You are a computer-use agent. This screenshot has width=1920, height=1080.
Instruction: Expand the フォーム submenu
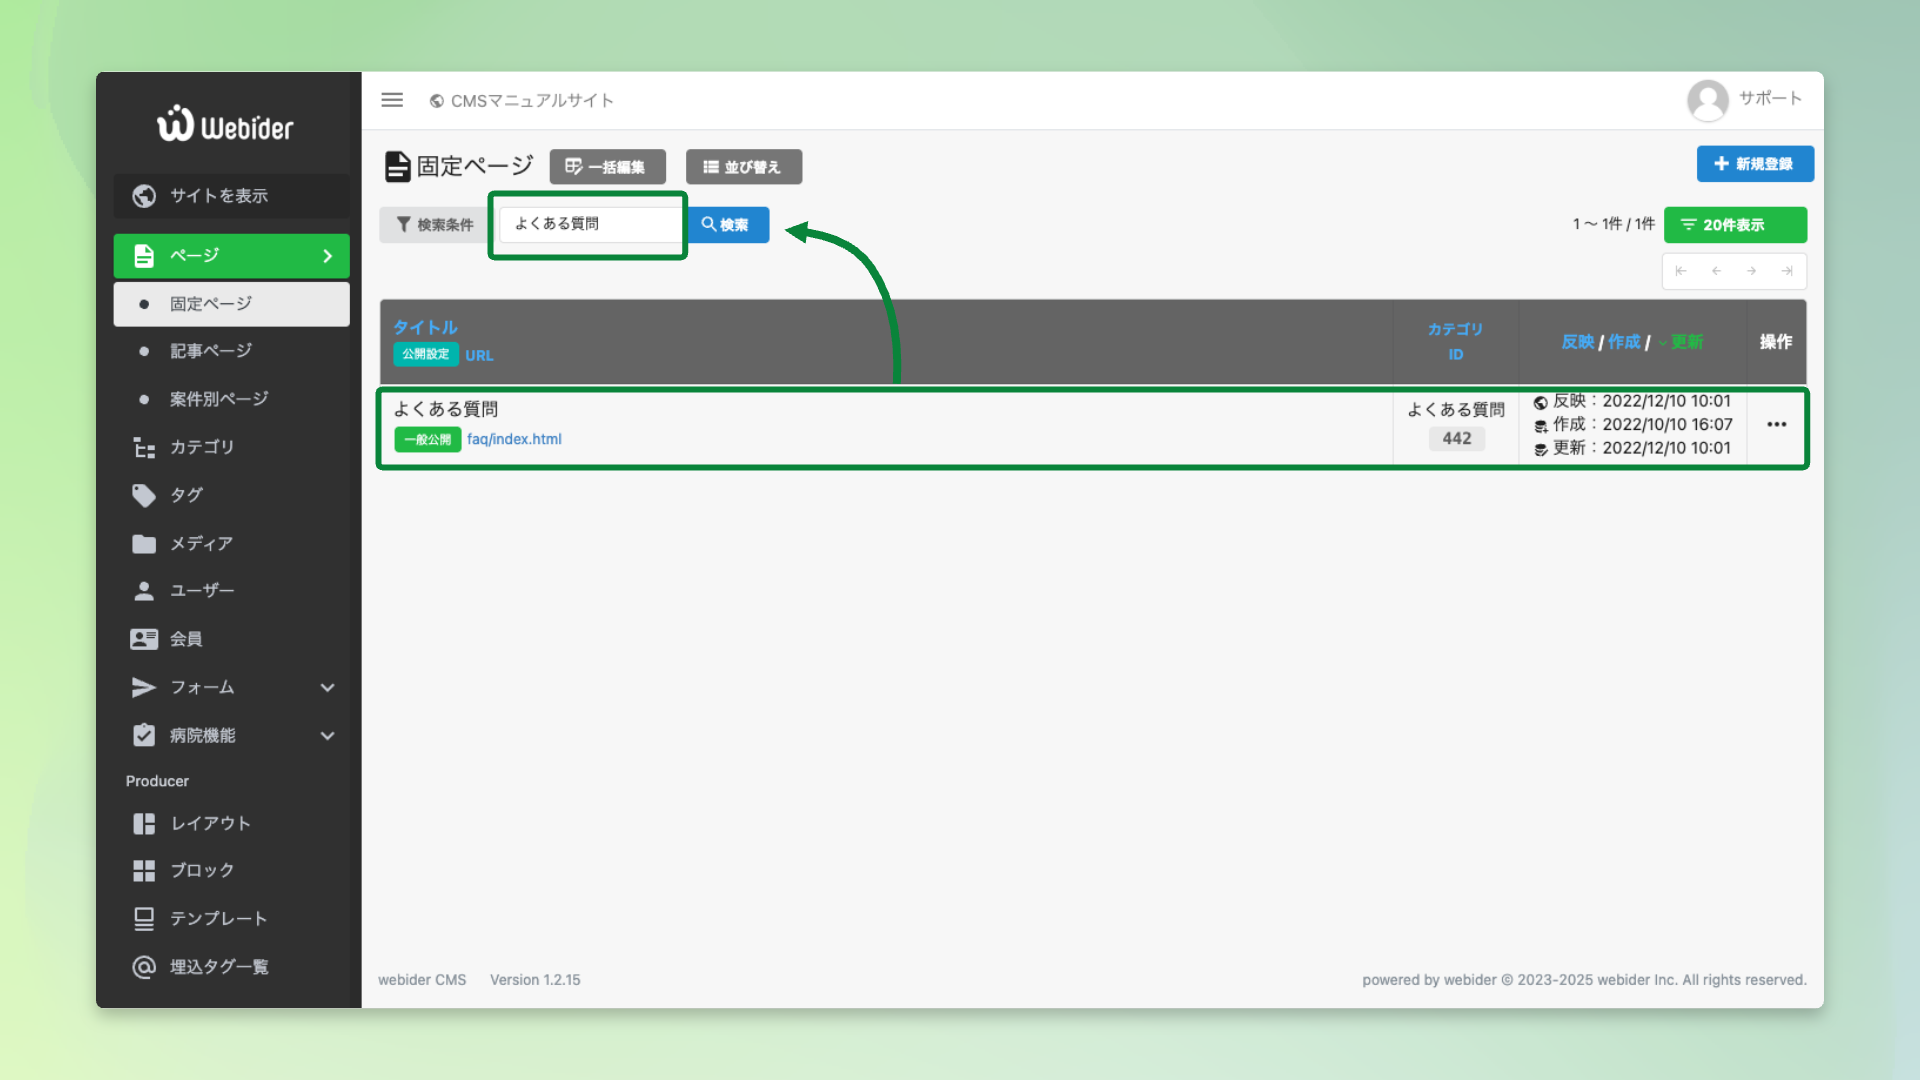[x=327, y=688]
